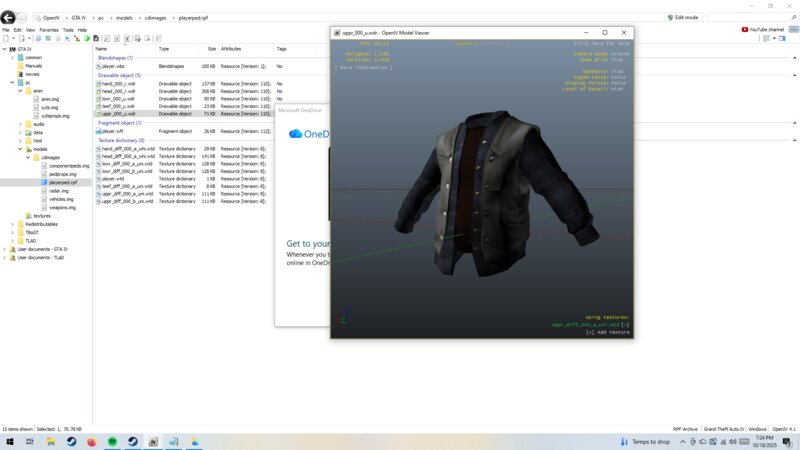Open the Spotify taskbar icon
Image resolution: width=800 pixels, height=450 pixels.
pos(111,441)
